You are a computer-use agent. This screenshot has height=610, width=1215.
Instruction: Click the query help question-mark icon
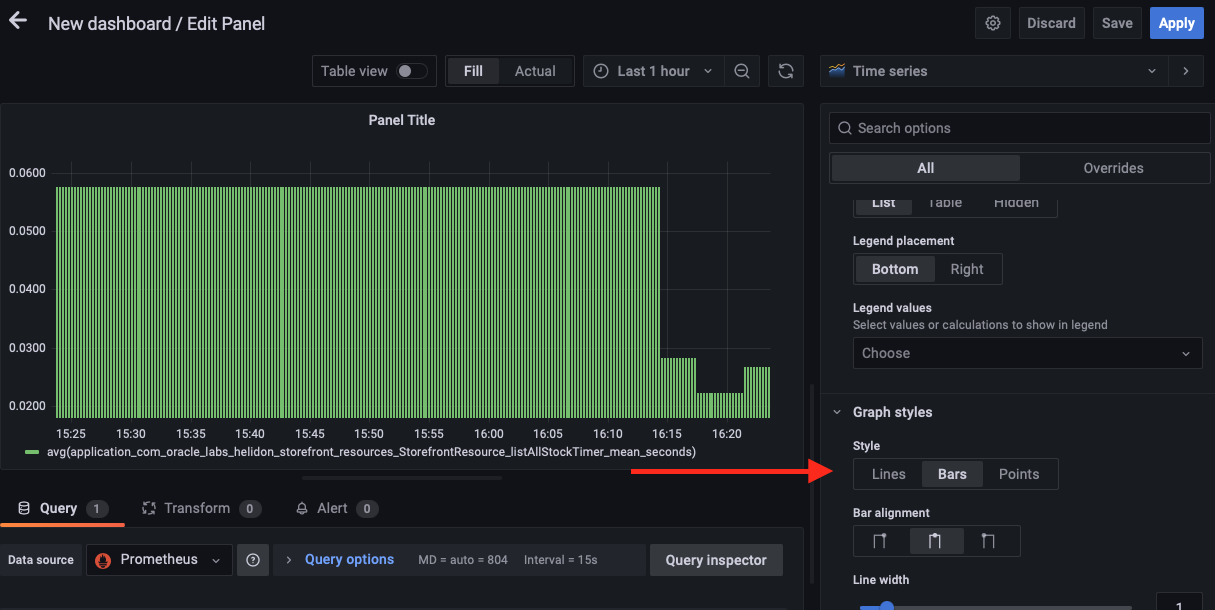(254, 560)
